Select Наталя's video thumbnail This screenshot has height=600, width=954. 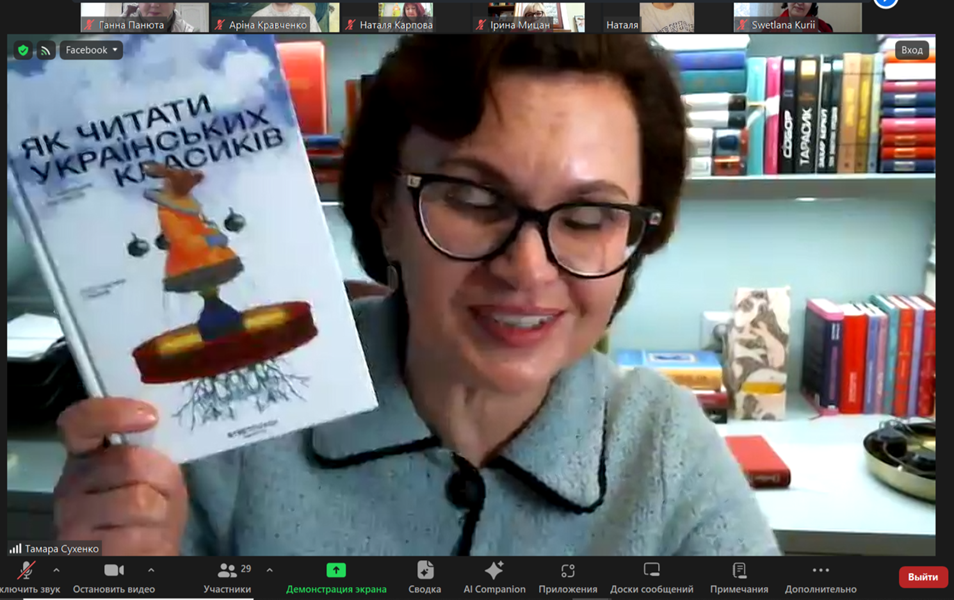click(666, 16)
